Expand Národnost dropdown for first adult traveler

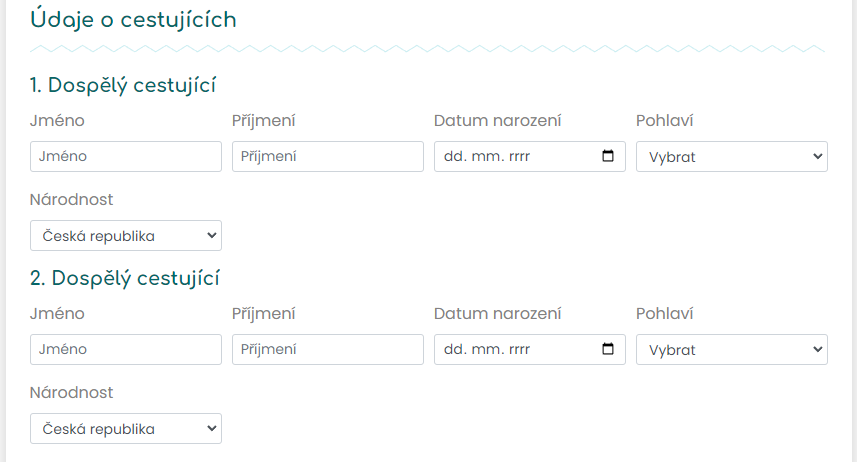126,236
